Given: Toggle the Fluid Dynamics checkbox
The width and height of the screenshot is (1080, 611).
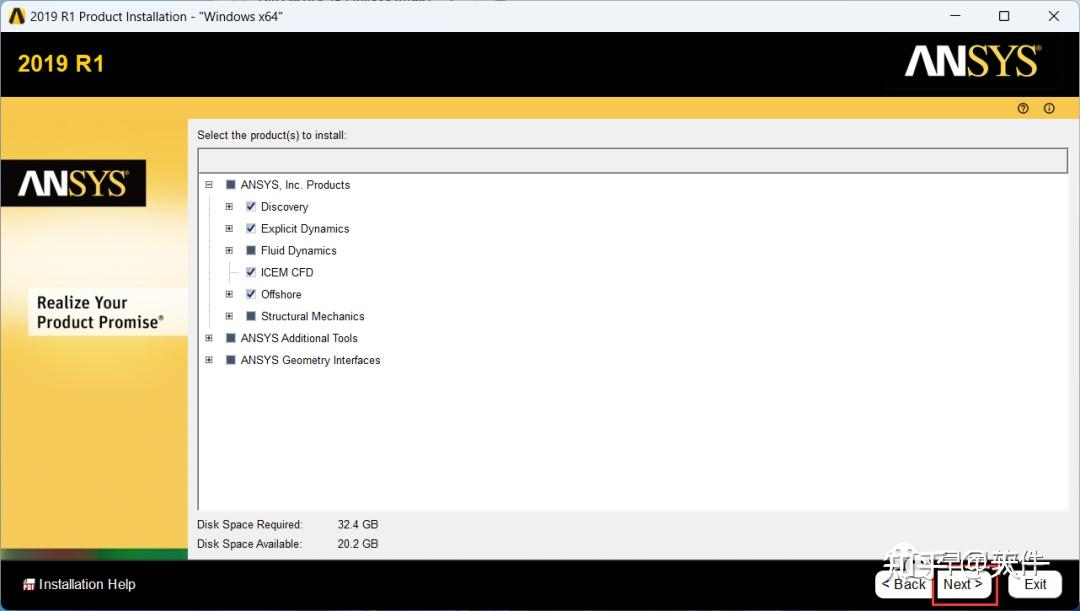Looking at the screenshot, I should (x=251, y=250).
